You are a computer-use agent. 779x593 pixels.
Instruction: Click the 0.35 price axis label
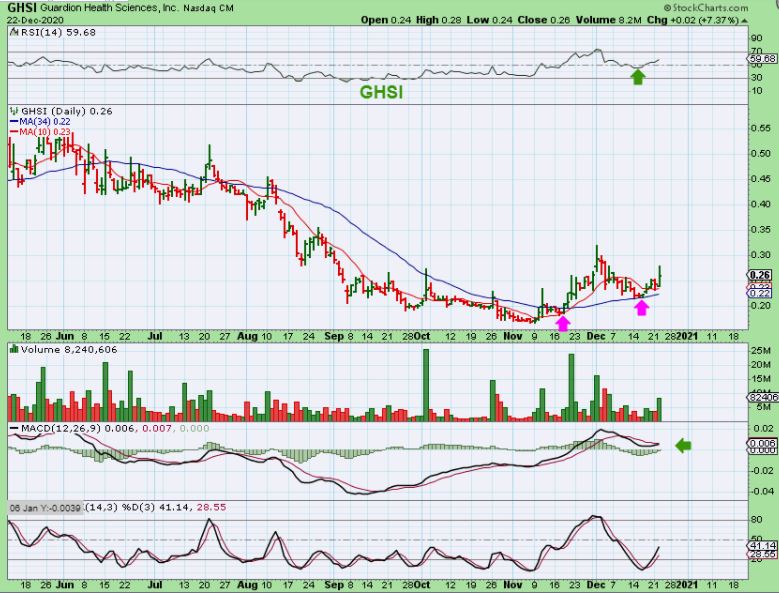[x=761, y=229]
